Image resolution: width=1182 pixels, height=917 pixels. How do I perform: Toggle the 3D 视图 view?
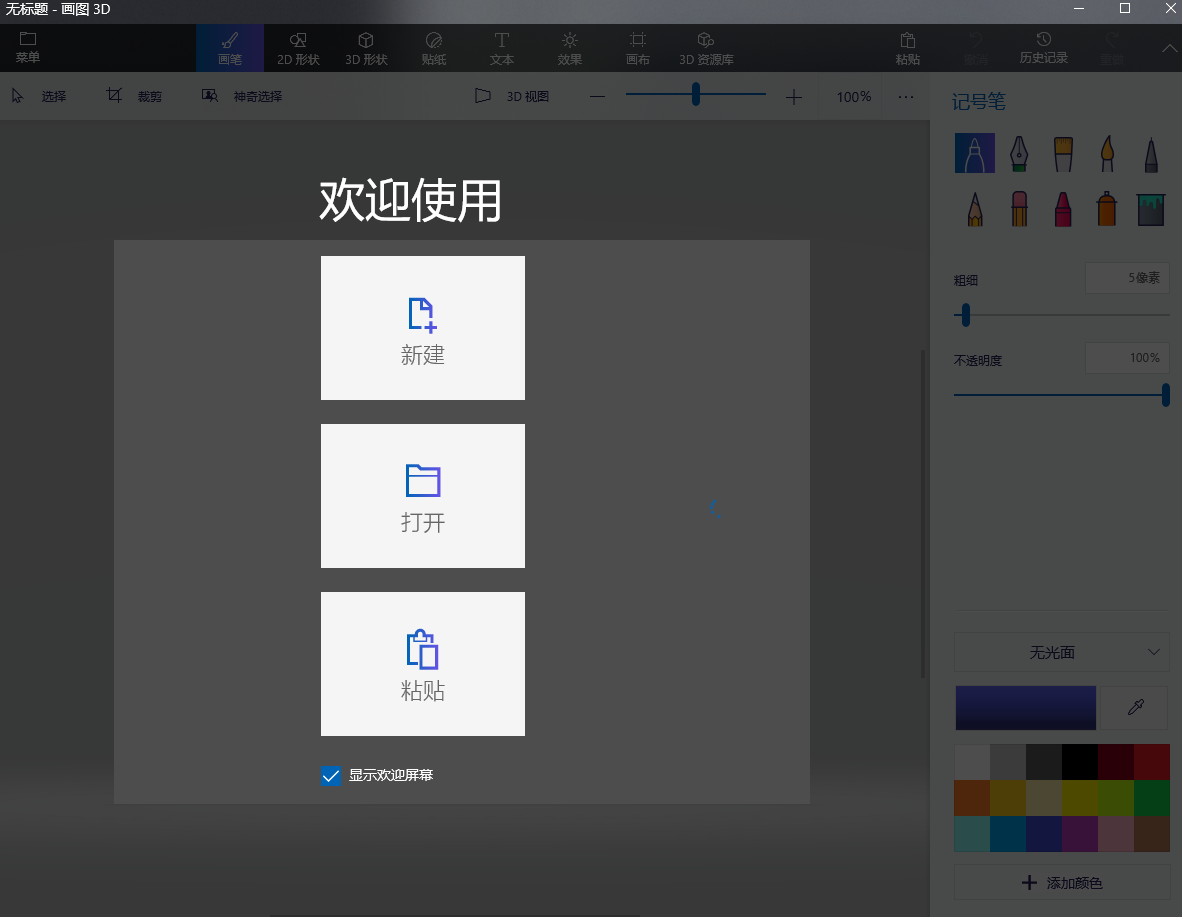click(512, 97)
